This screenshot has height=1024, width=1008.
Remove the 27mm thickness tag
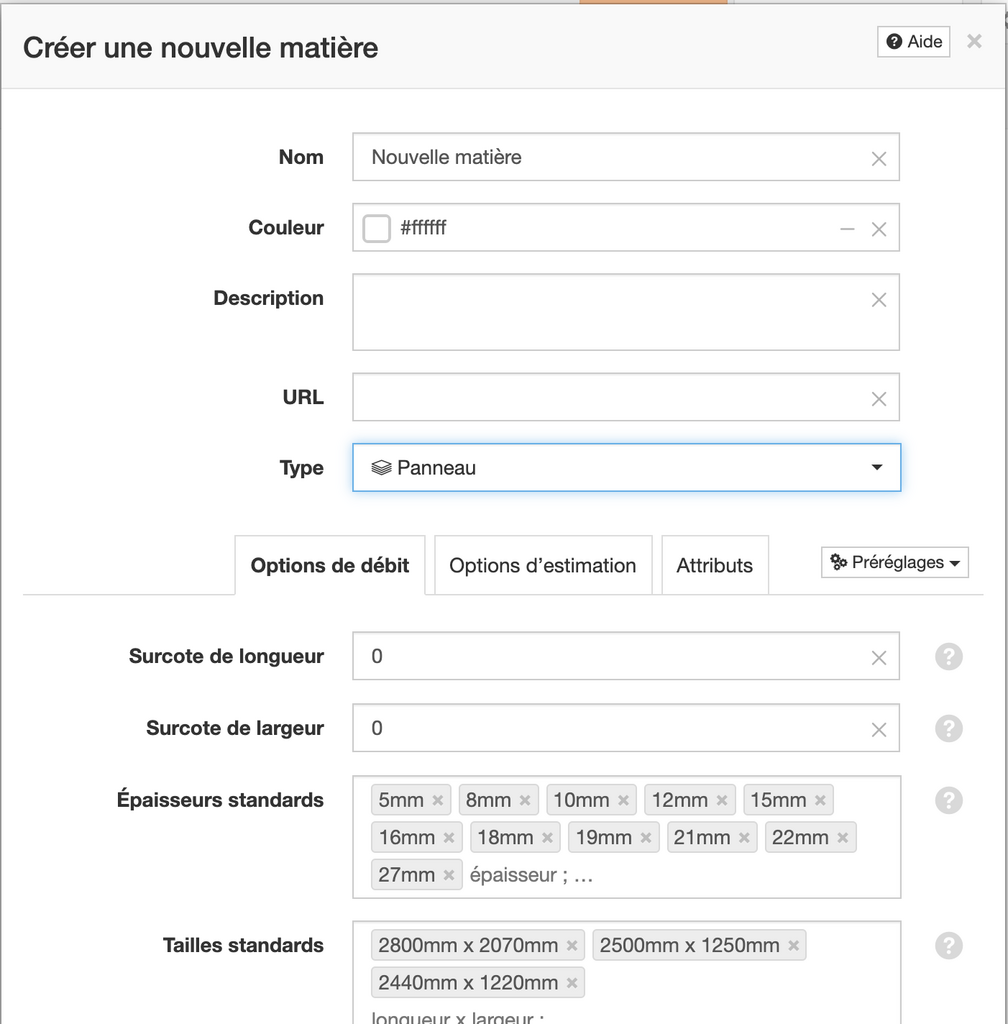coord(449,874)
